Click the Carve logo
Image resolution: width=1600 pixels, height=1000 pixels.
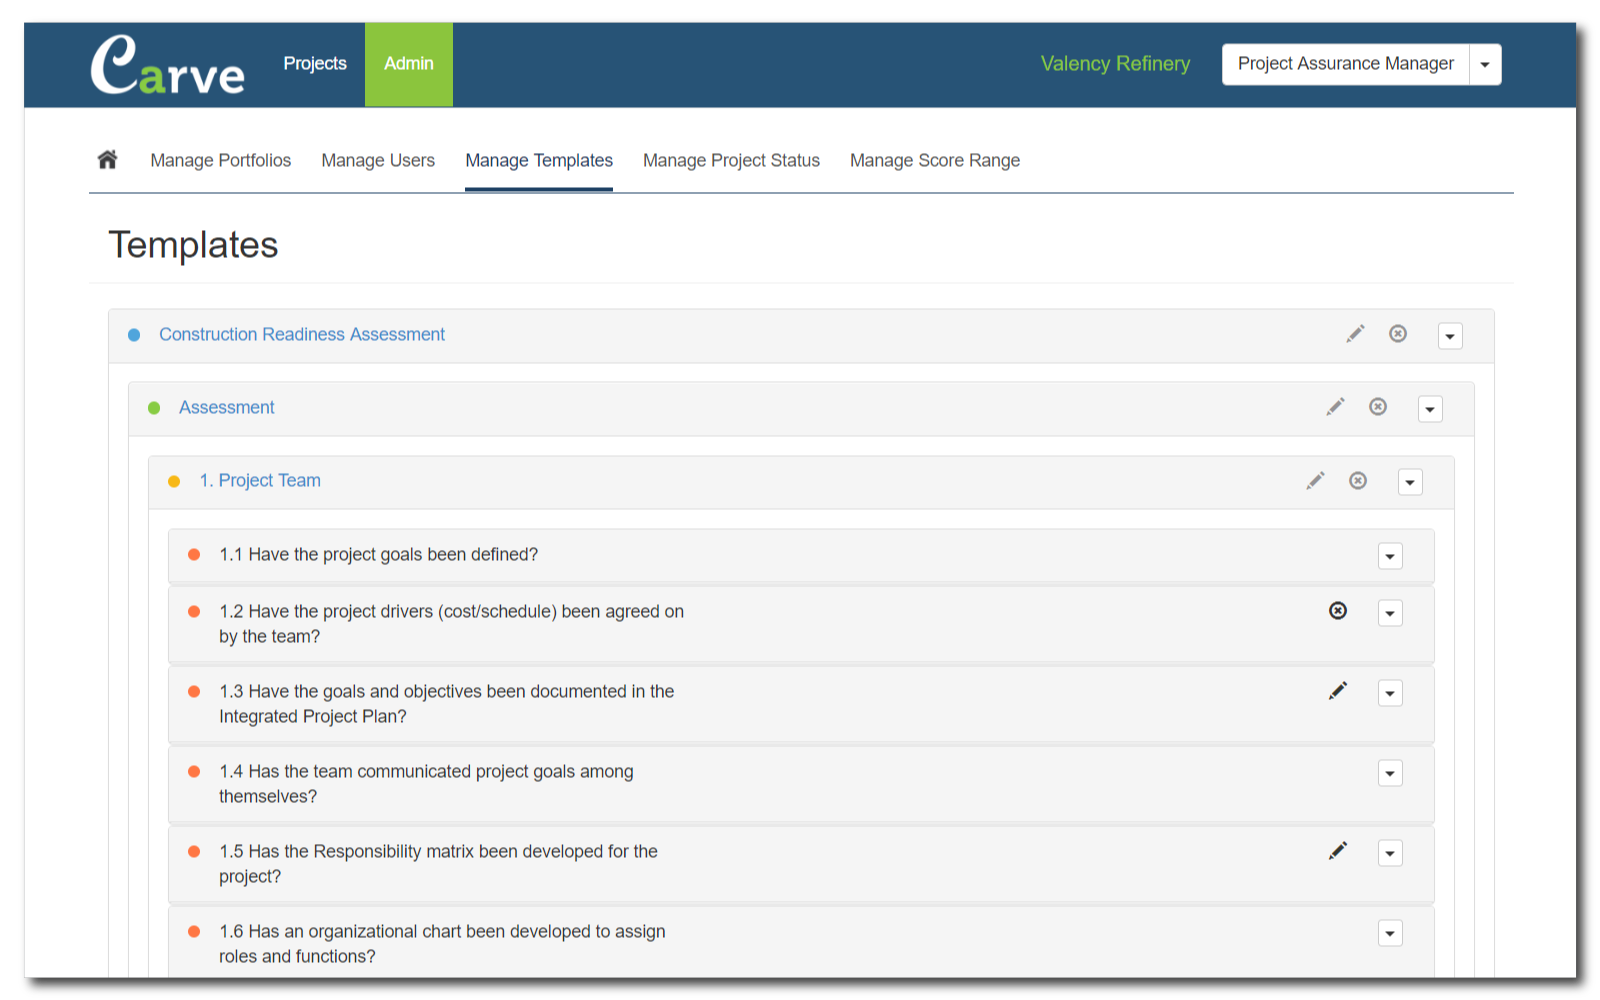pos(167,65)
